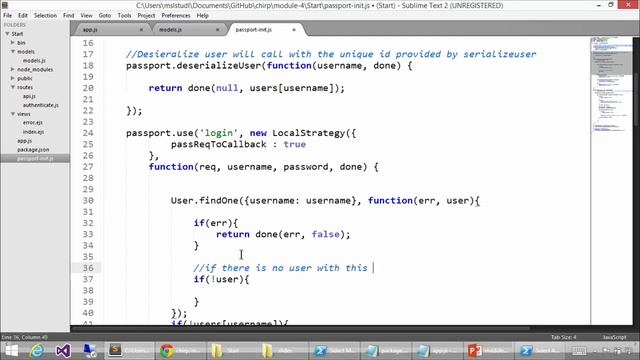Open the Tools menu
Viewport: 640px width, 360px height.
(x=124, y=16)
